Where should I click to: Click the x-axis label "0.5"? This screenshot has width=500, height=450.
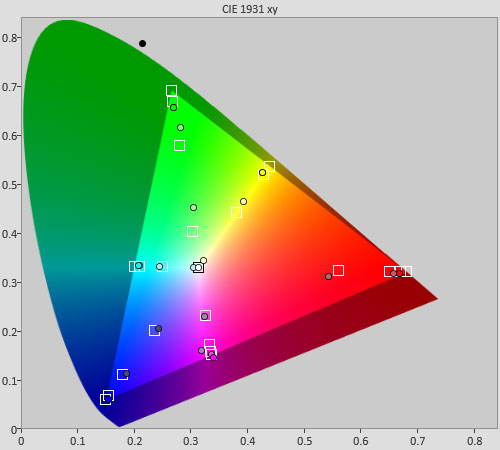coord(304,441)
